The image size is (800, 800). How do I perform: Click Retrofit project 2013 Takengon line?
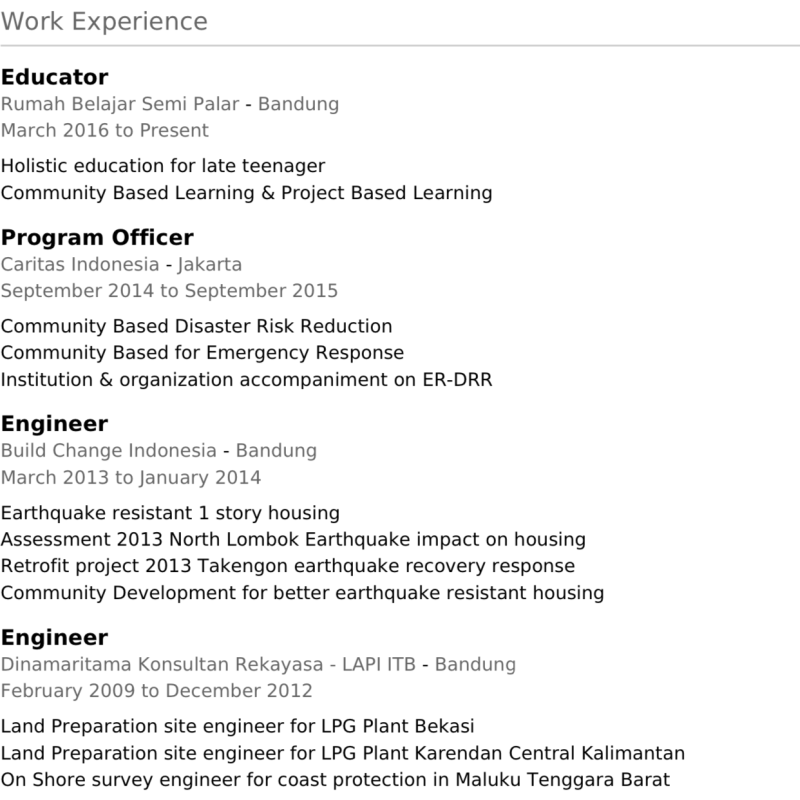[288, 566]
